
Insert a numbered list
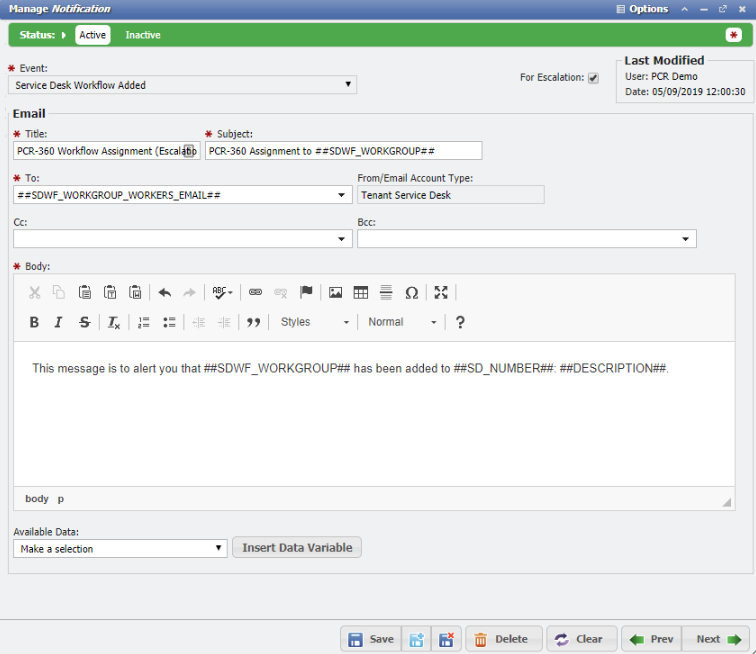[143, 322]
